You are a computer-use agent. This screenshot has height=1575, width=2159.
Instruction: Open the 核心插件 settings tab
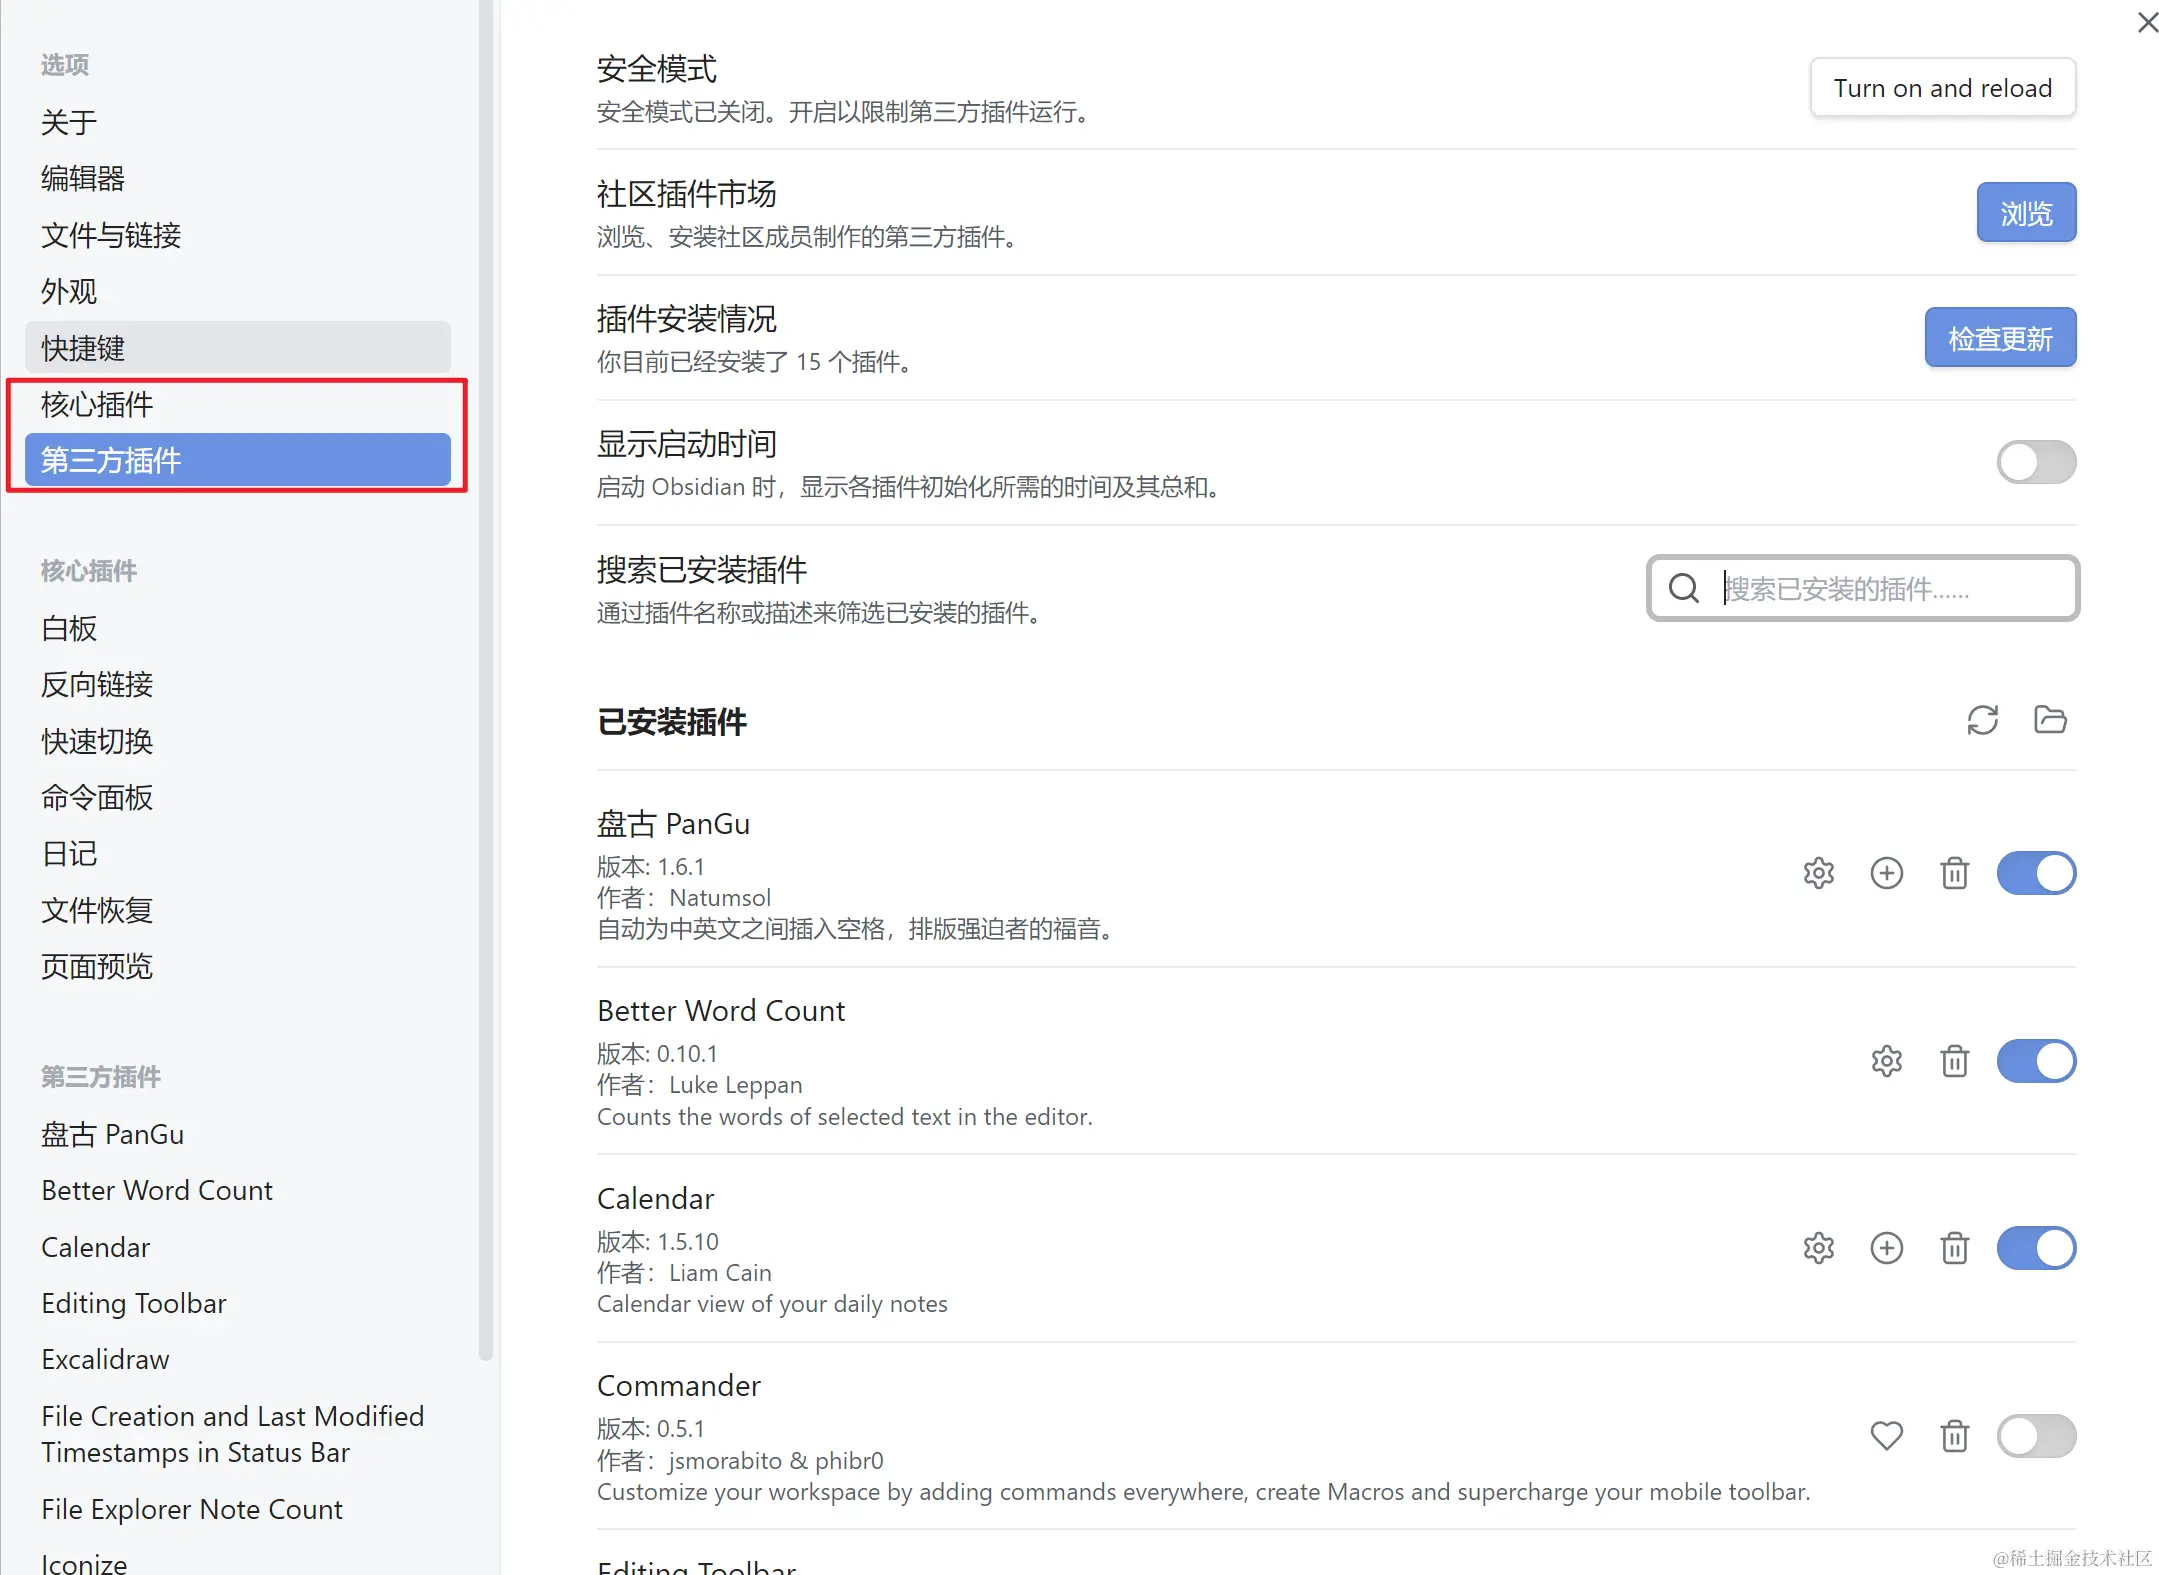click(97, 404)
